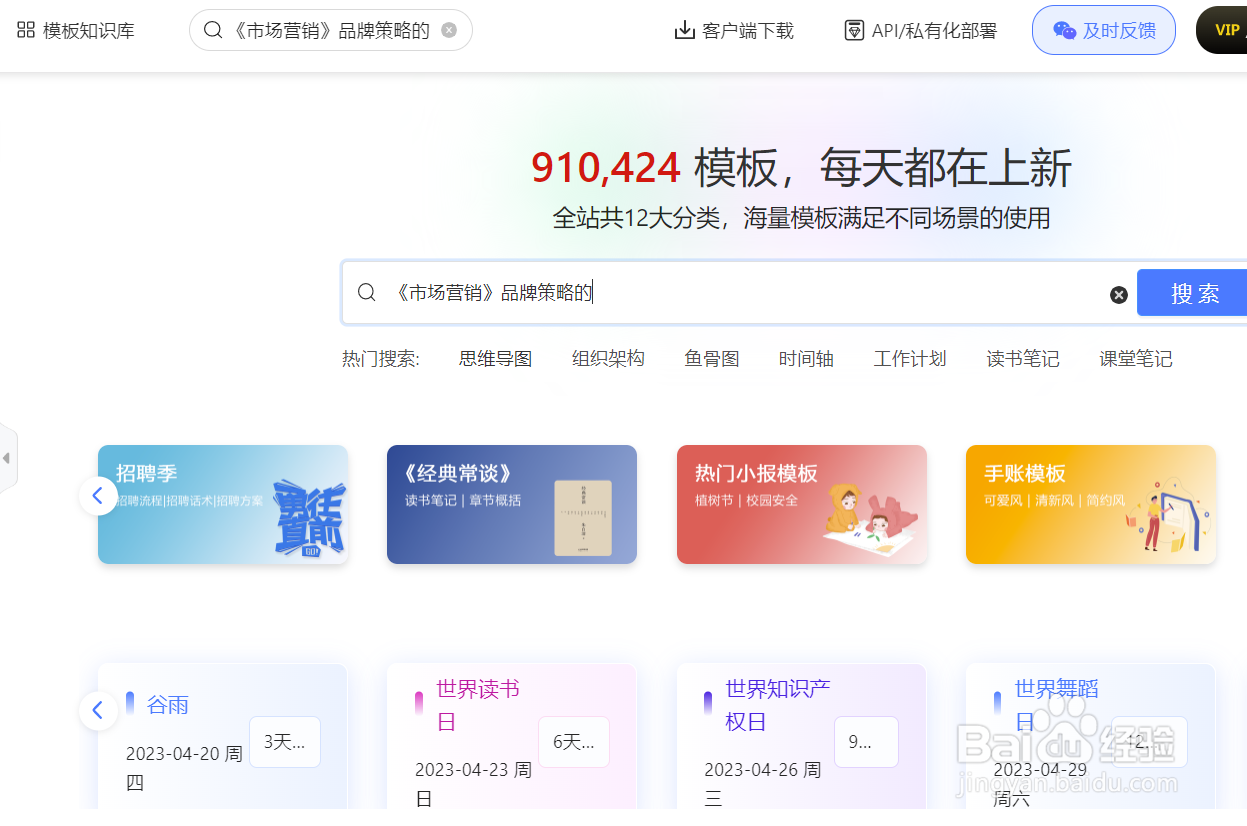Click the magnifier icon in the top search bar
The width and height of the screenshot is (1247, 826).
coord(213,30)
